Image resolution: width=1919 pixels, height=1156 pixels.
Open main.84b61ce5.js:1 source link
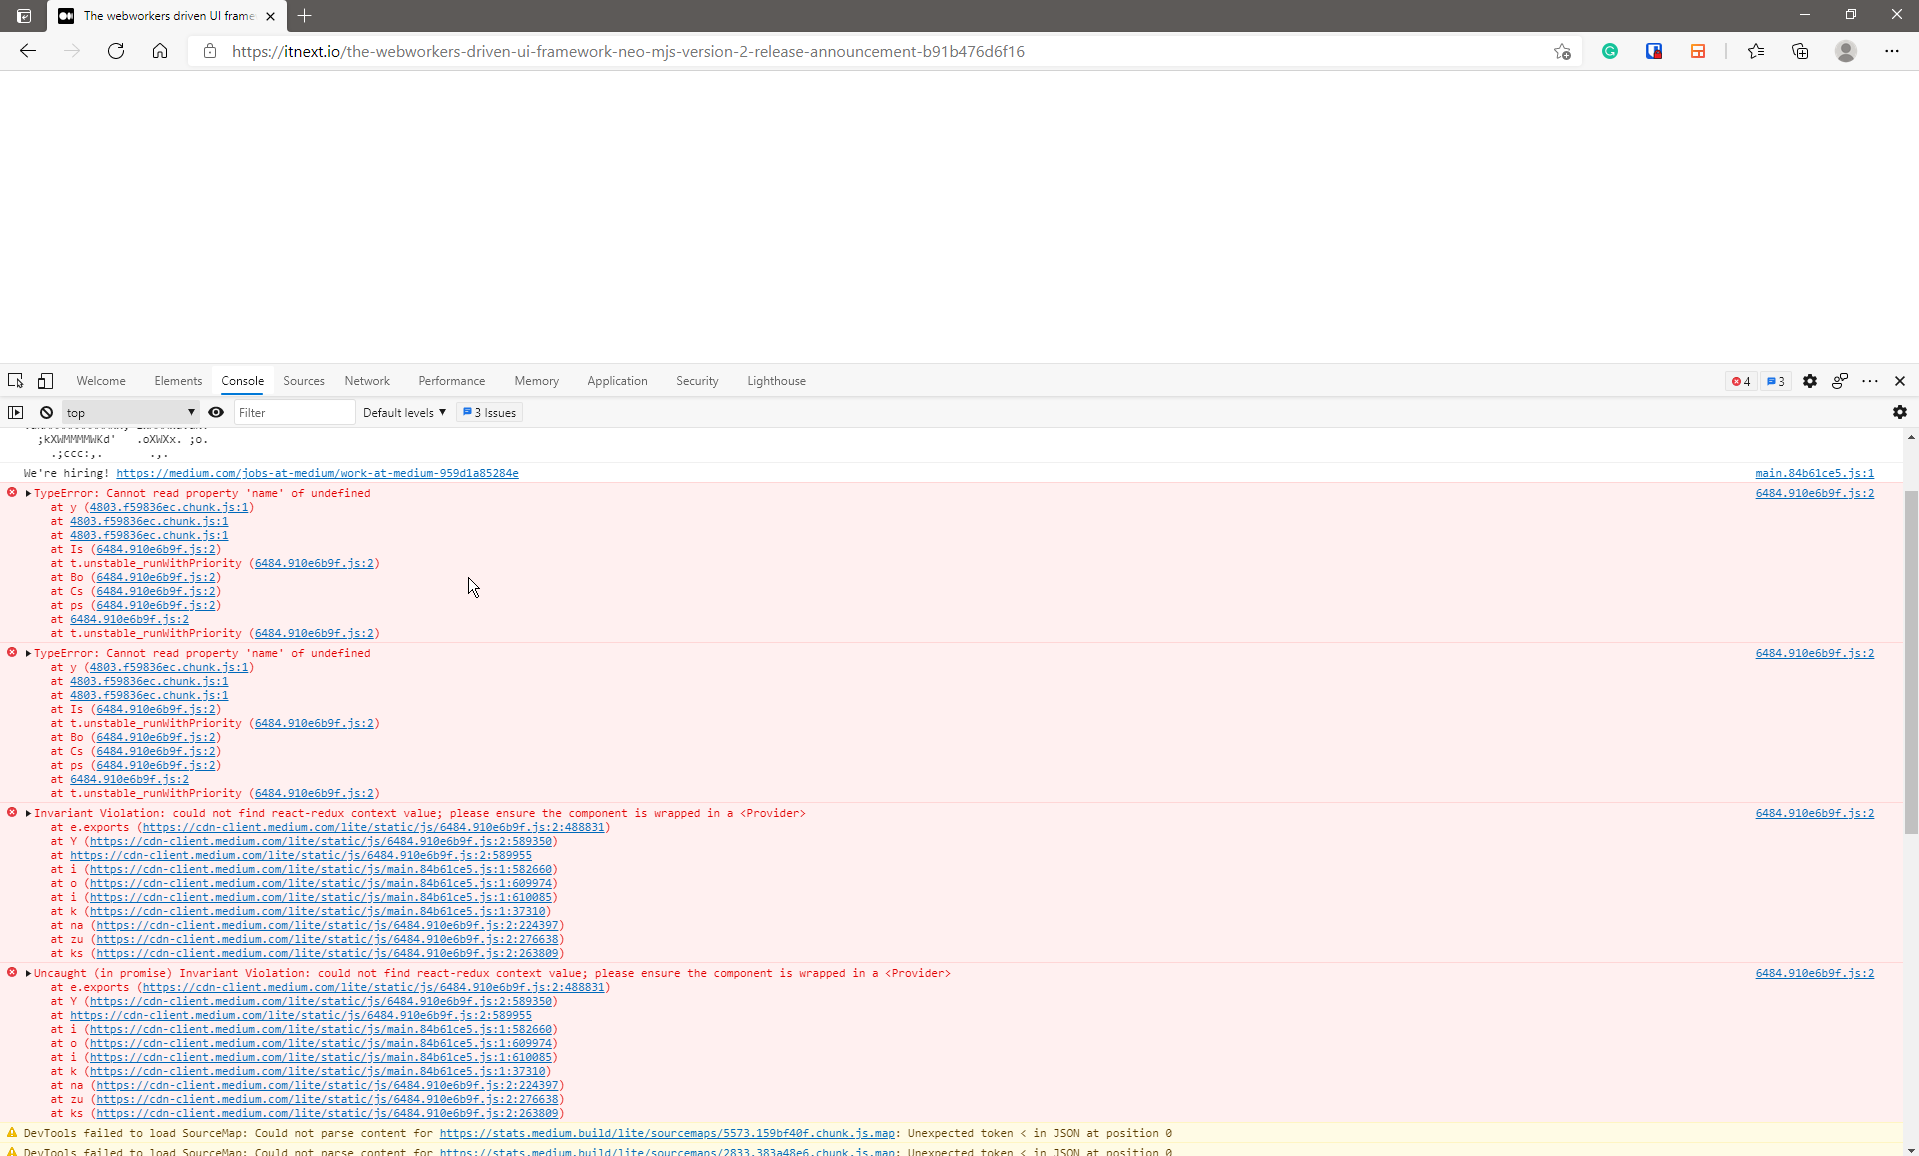pos(1815,473)
